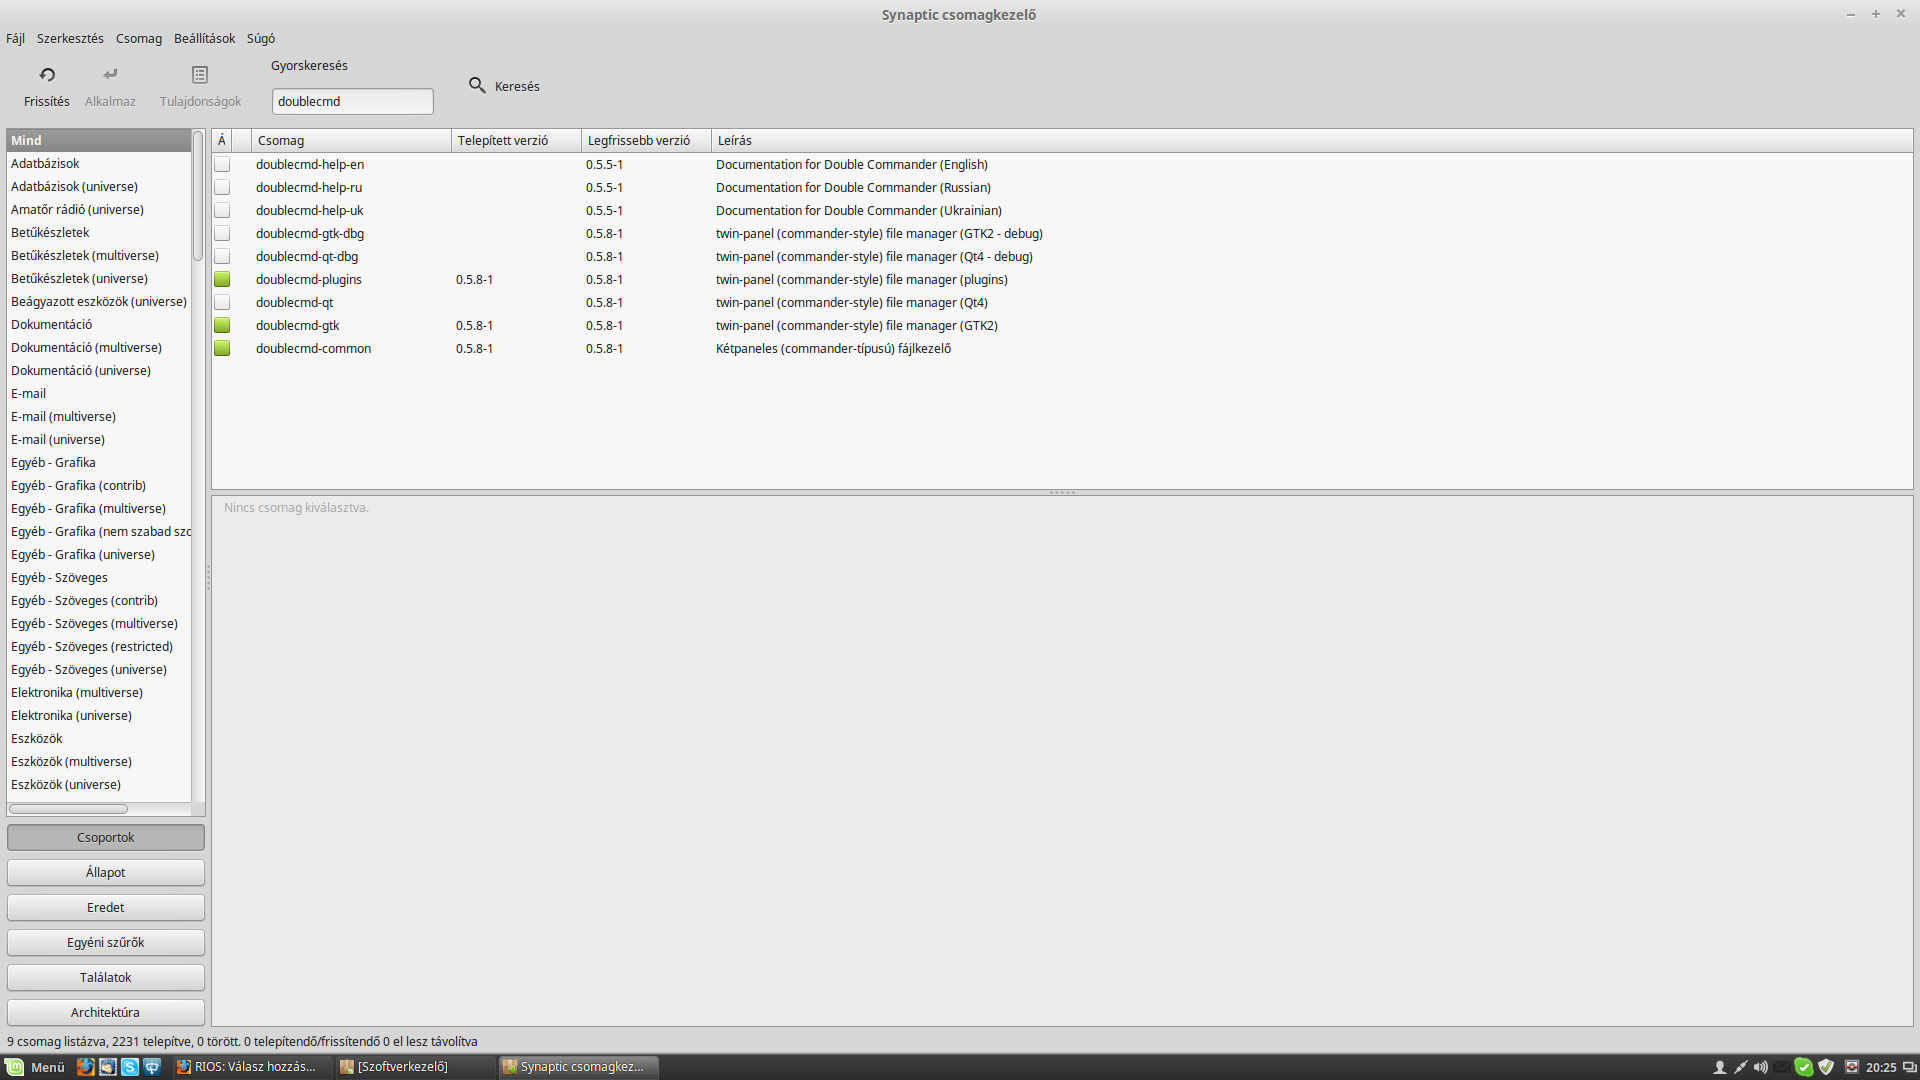Launch Skype from the panel launcher
Viewport: 1920px width, 1080px height.
tap(130, 1067)
